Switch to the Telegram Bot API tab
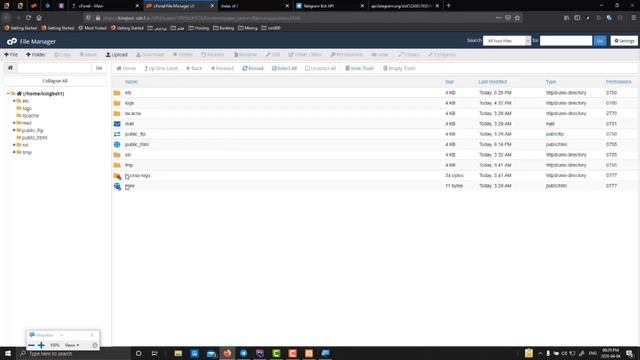The image size is (640, 360). pos(329,6)
